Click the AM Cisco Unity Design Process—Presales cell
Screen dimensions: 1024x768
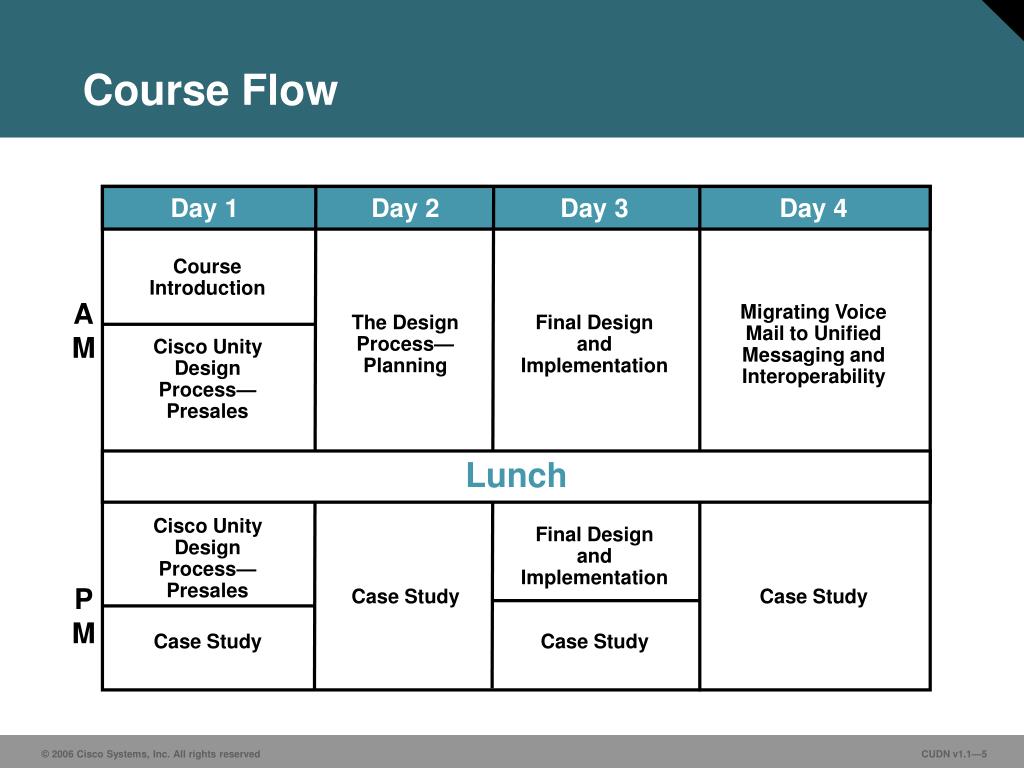click(208, 387)
